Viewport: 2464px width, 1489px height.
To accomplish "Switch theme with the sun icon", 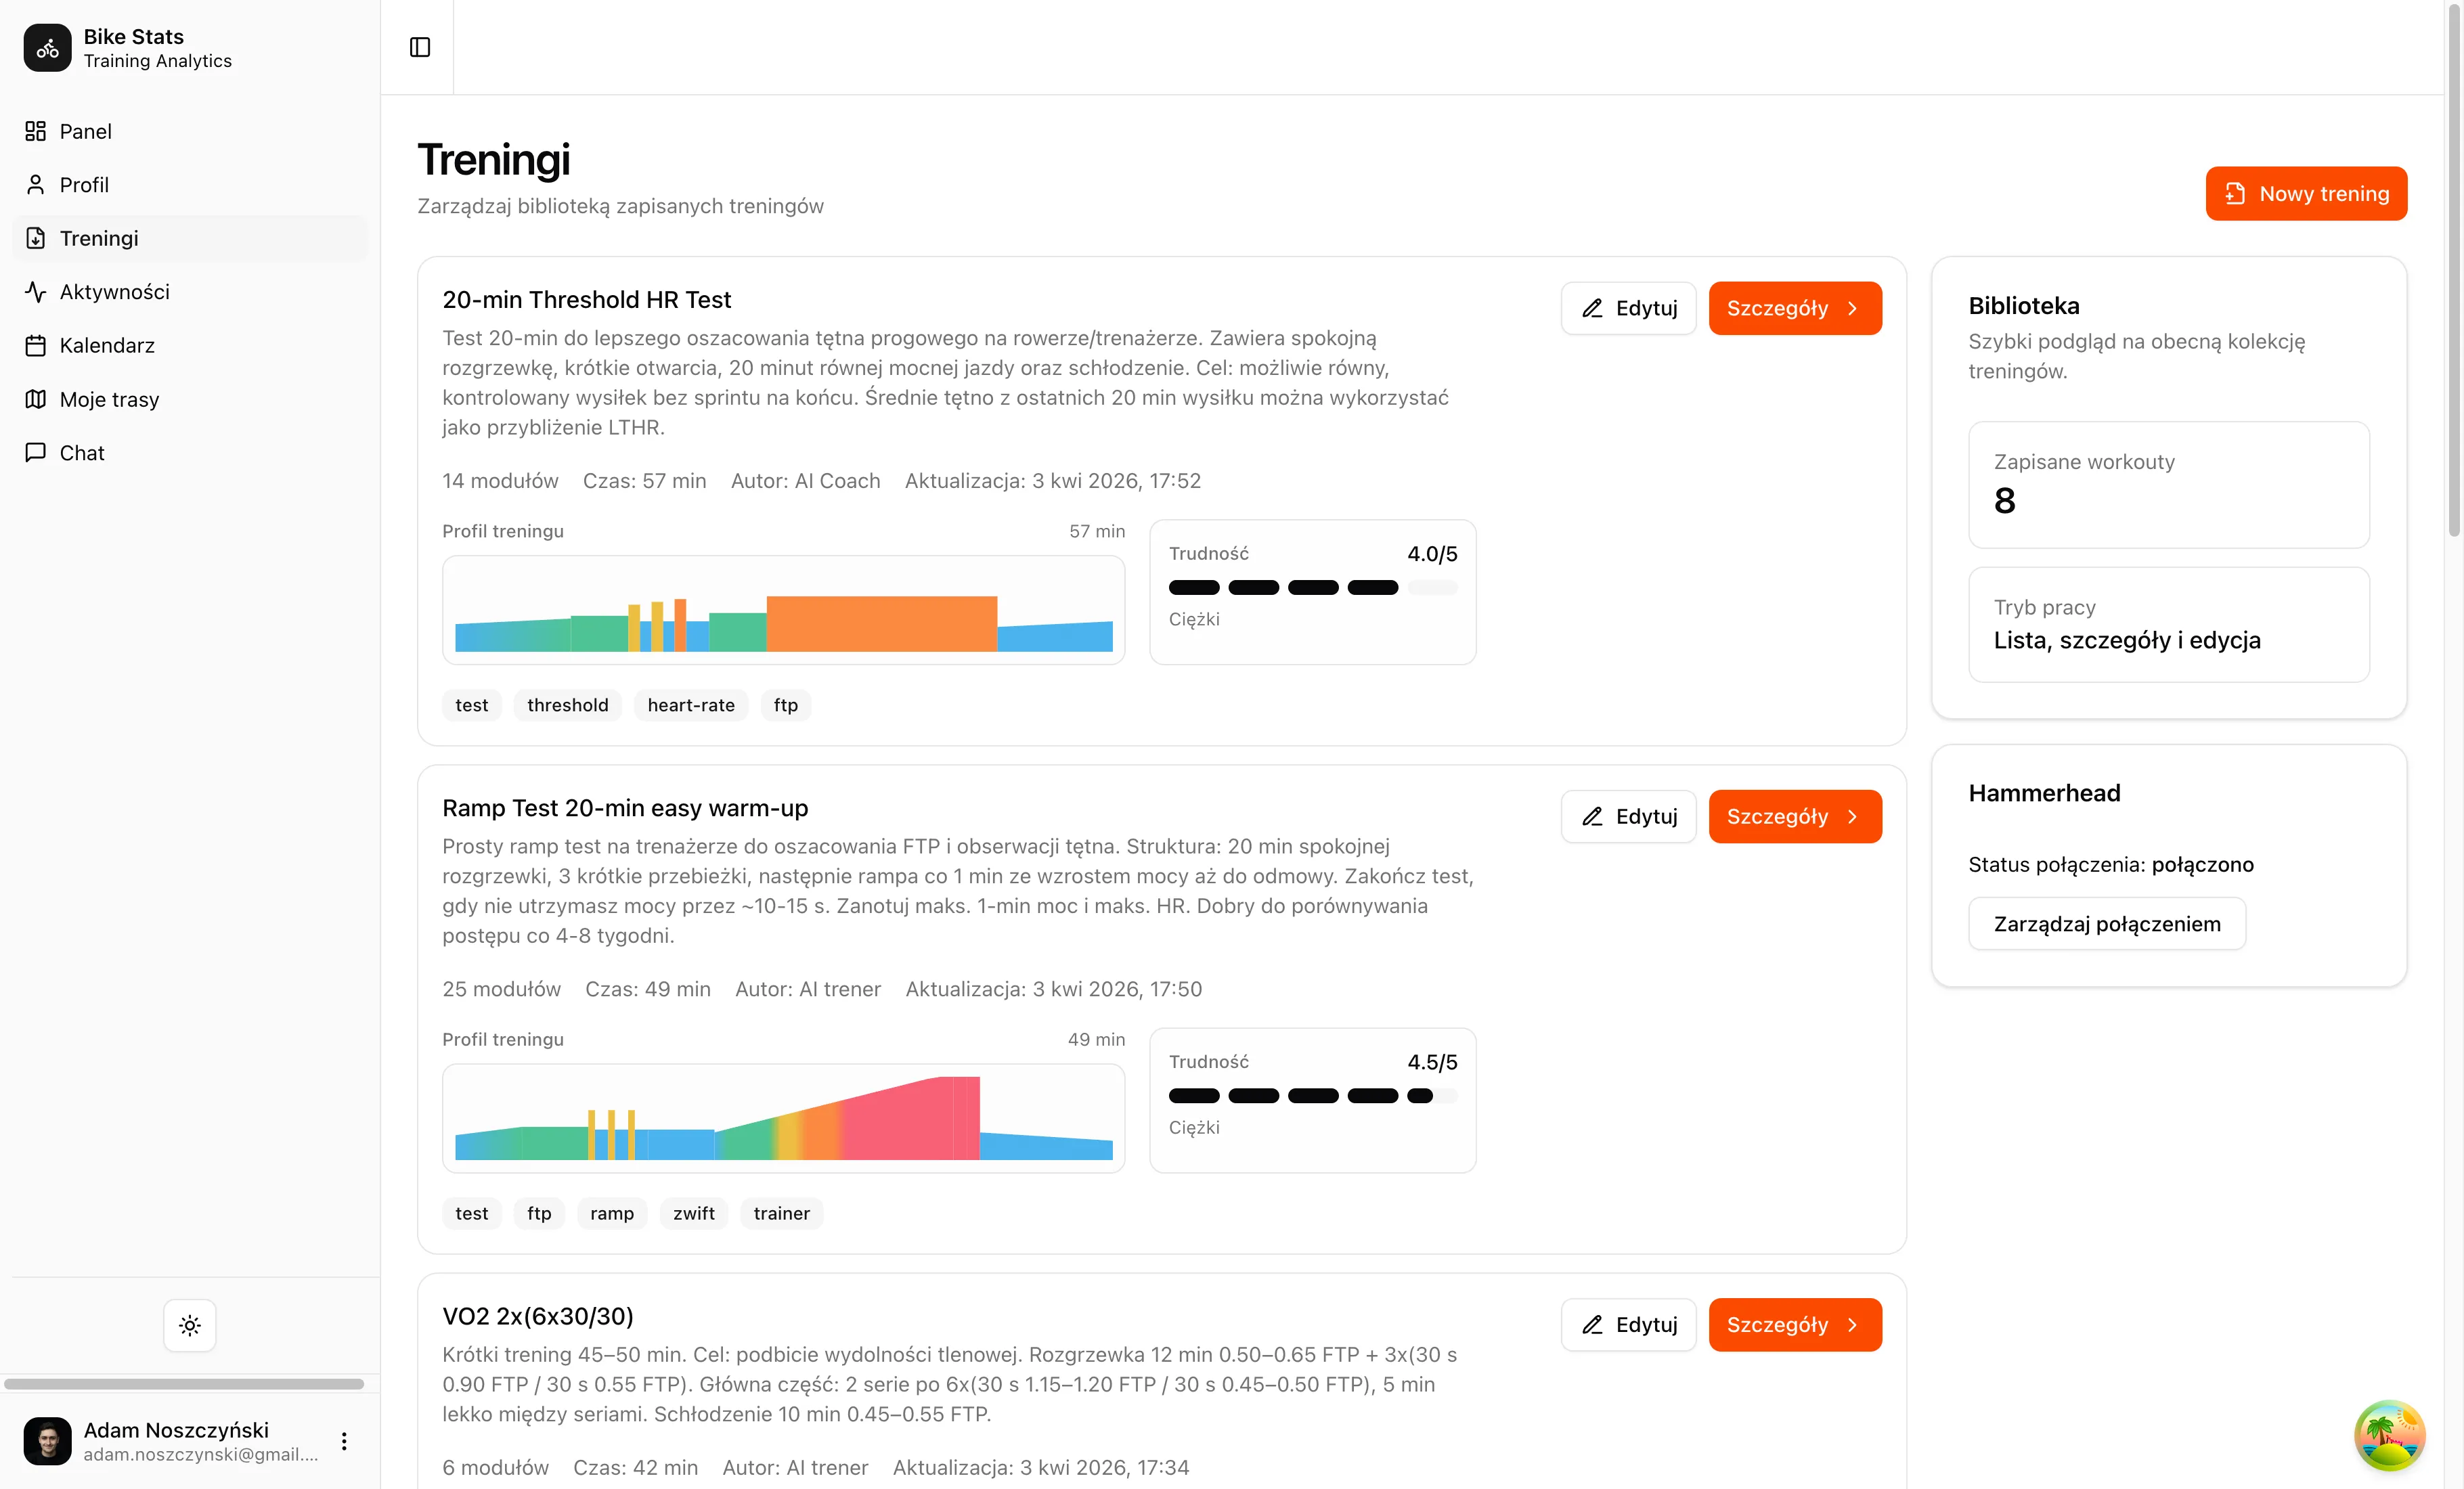I will pyautogui.click(x=190, y=1325).
